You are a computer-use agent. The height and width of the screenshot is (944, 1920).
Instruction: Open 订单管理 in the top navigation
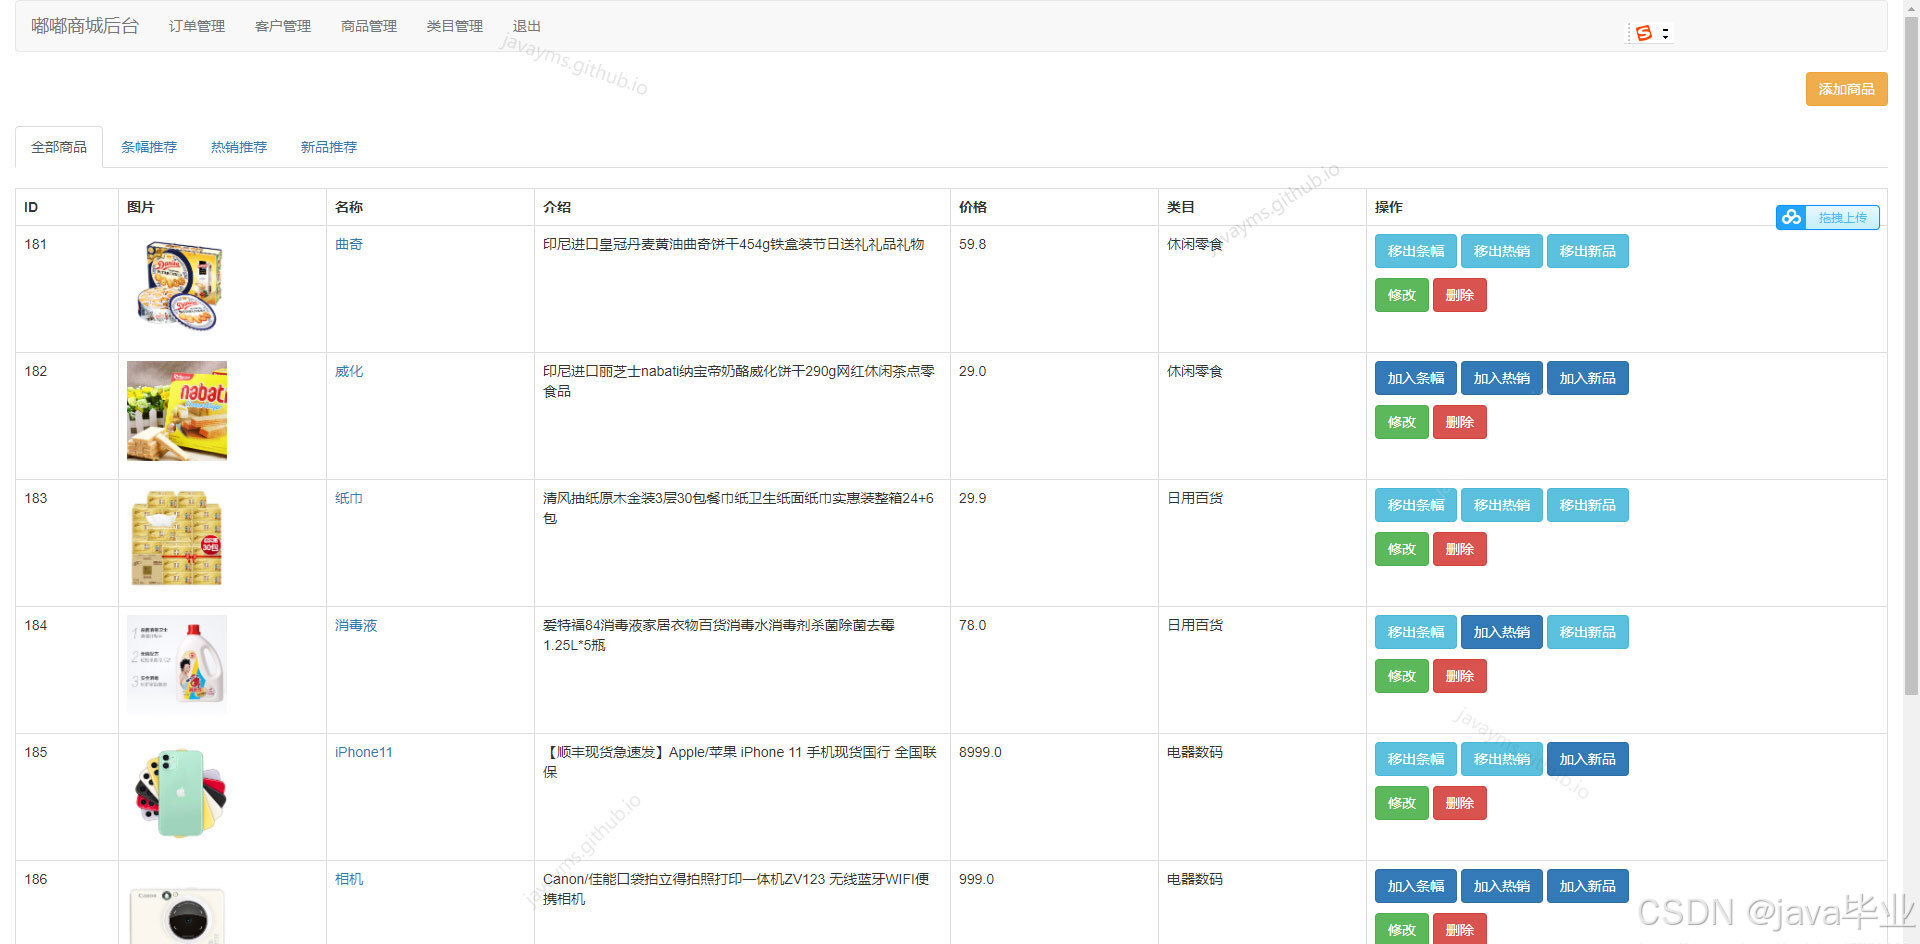pos(197,26)
